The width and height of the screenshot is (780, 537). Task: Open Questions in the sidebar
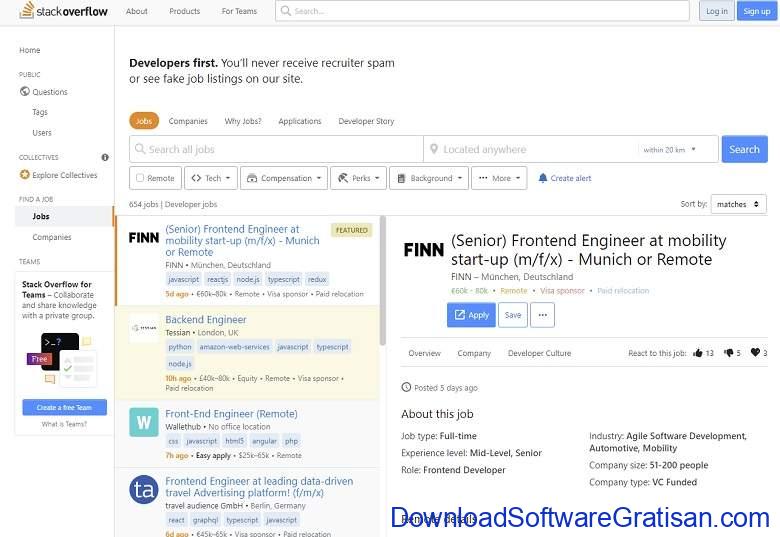pyautogui.click(x=50, y=92)
